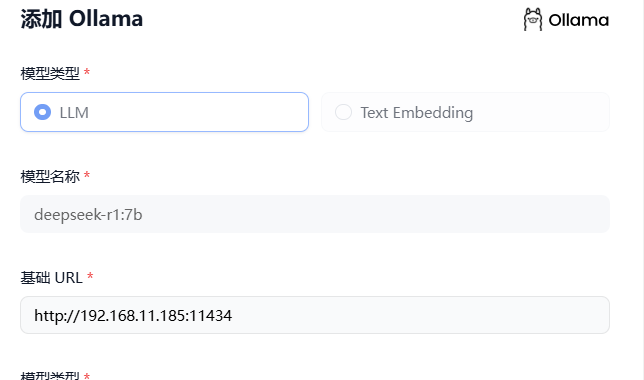Click the first 模型类型 field label

pos(50,74)
